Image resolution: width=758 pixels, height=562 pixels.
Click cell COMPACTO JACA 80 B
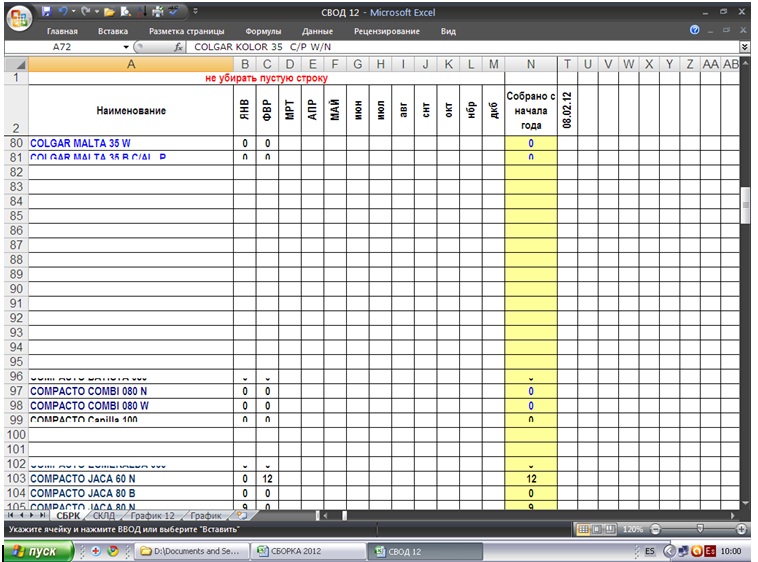coord(131,493)
